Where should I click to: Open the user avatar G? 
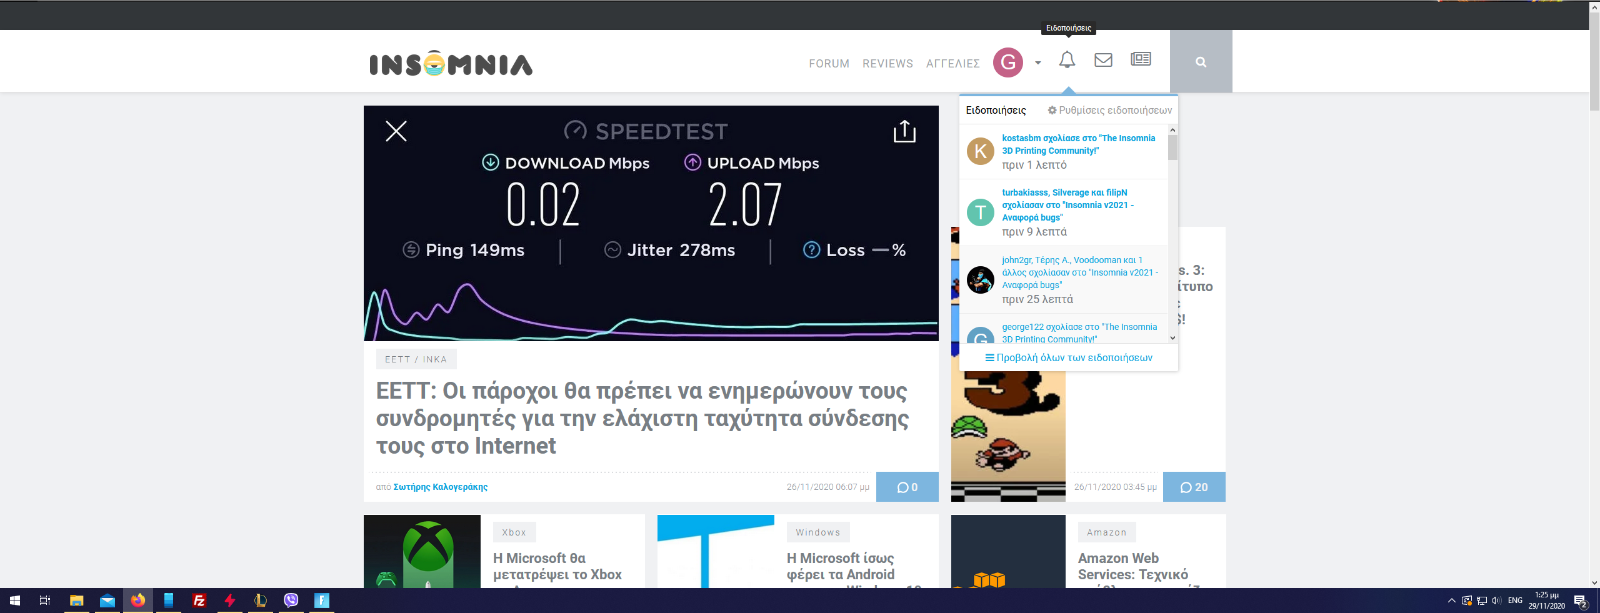1008,62
